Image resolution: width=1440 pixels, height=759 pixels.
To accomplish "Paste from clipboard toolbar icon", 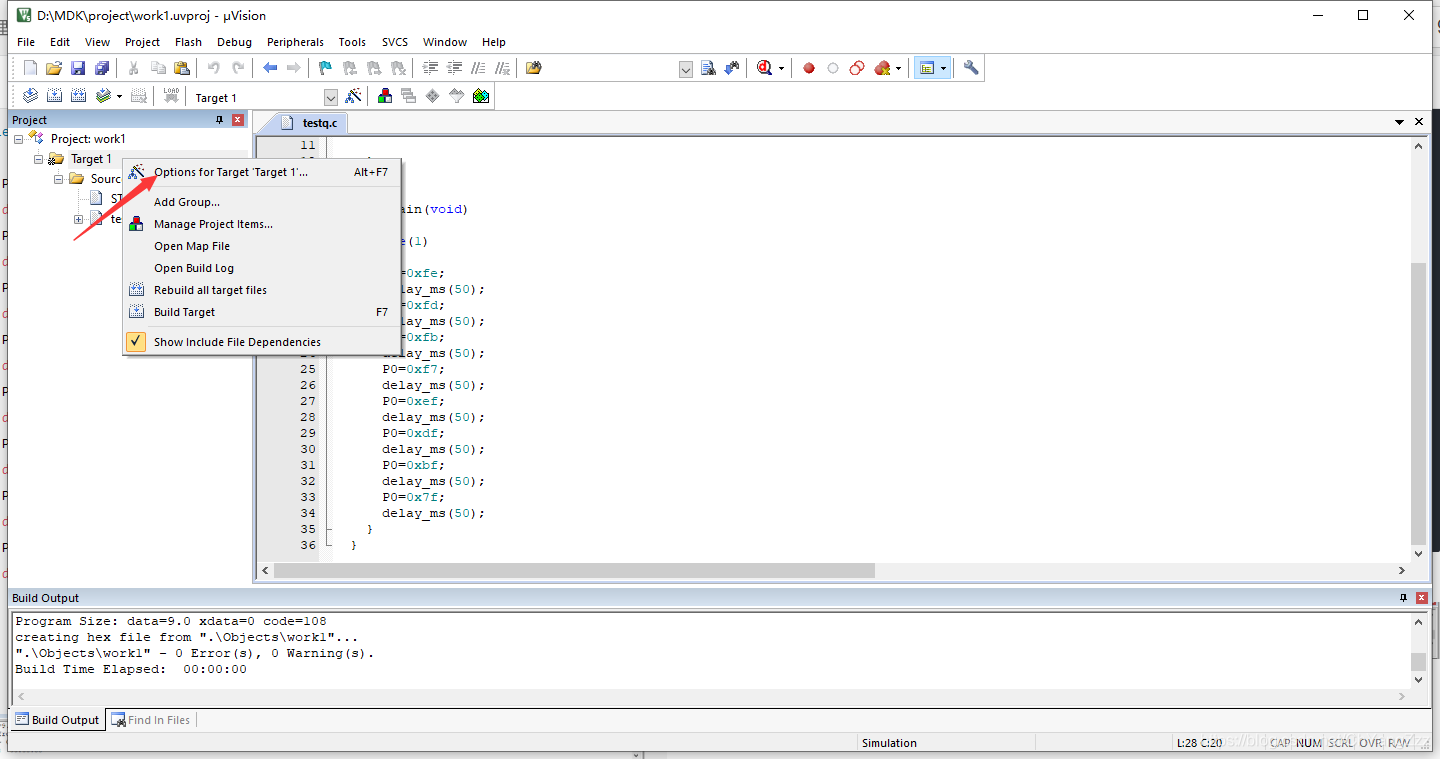I will click(182, 68).
